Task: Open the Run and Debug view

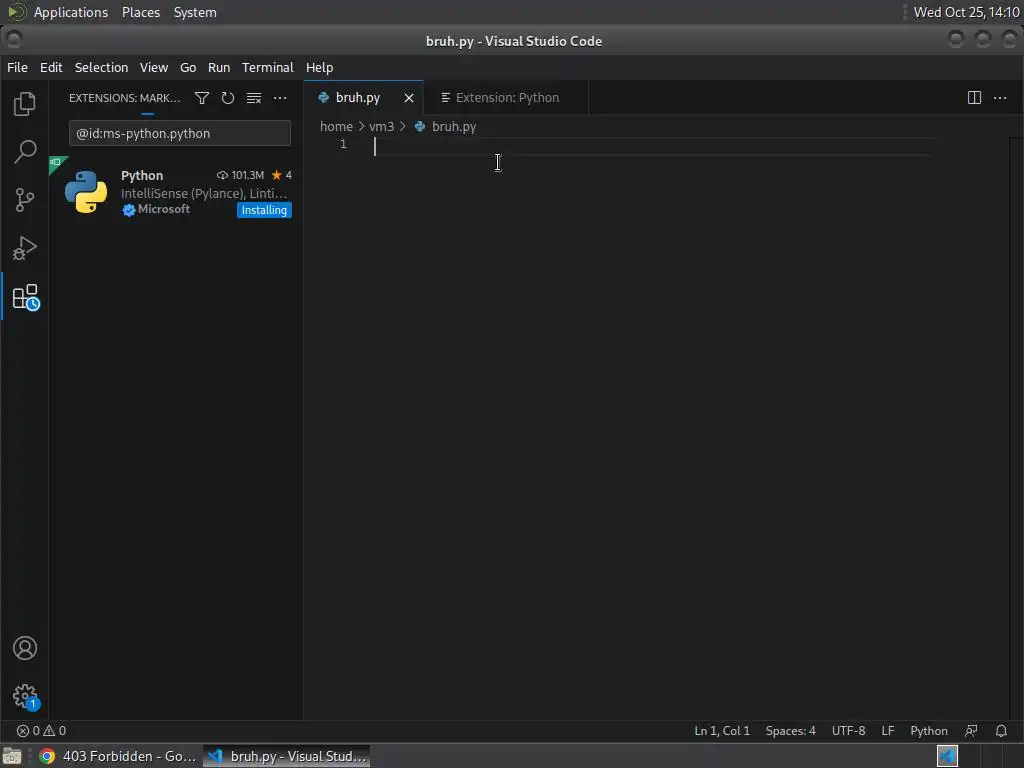Action: coord(25,248)
